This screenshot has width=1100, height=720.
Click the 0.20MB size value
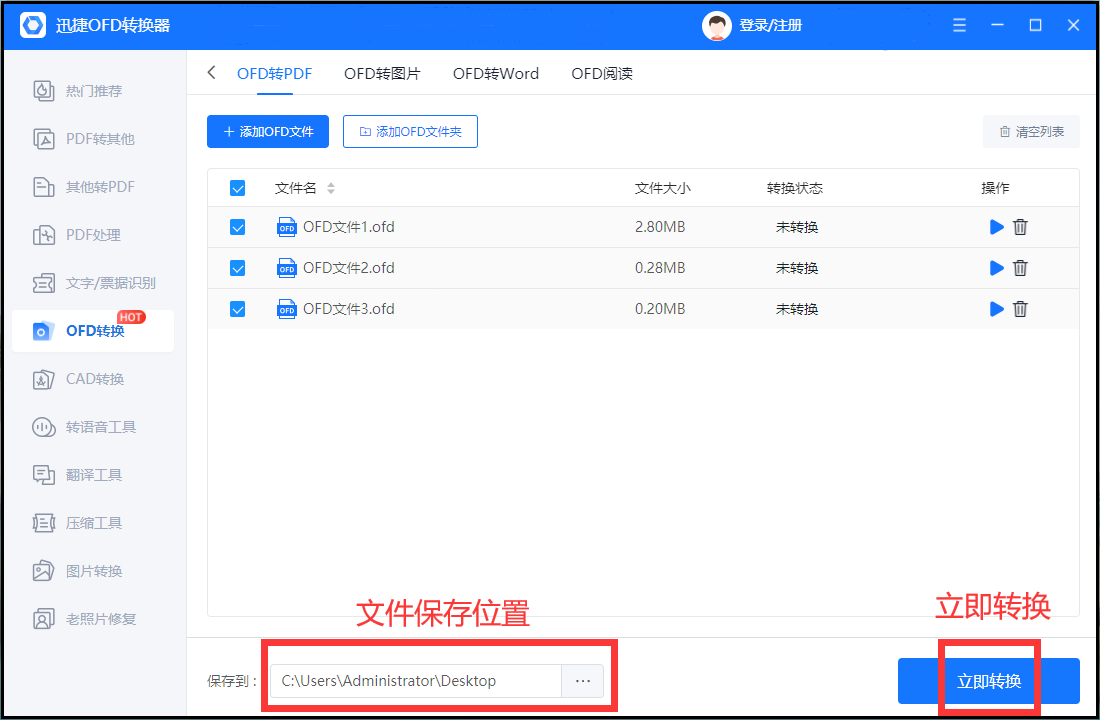[660, 309]
